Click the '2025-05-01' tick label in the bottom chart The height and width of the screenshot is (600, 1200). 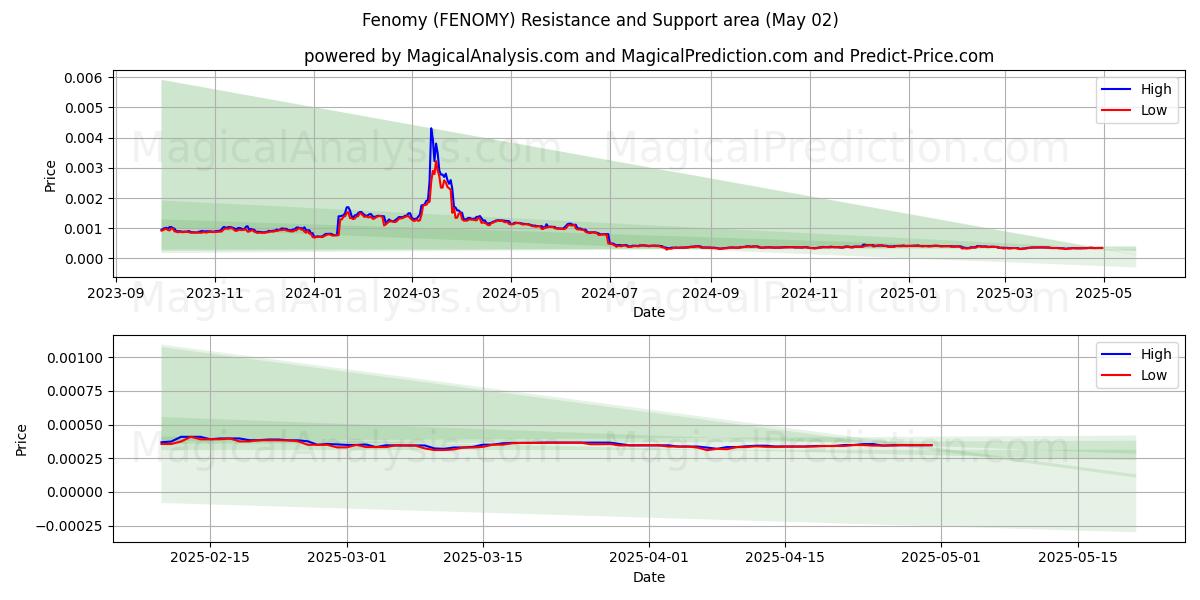click(x=941, y=557)
